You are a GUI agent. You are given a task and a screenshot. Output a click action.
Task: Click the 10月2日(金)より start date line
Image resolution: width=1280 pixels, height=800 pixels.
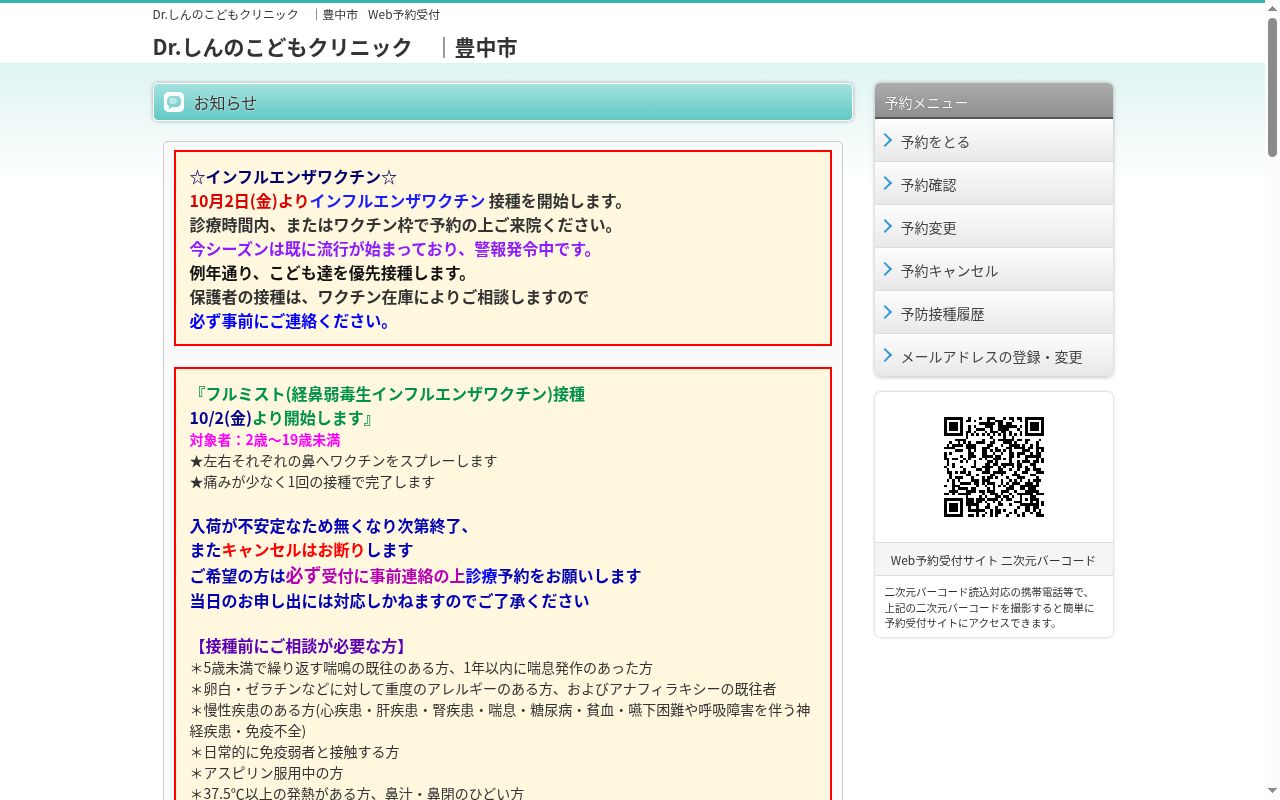[x=249, y=201]
